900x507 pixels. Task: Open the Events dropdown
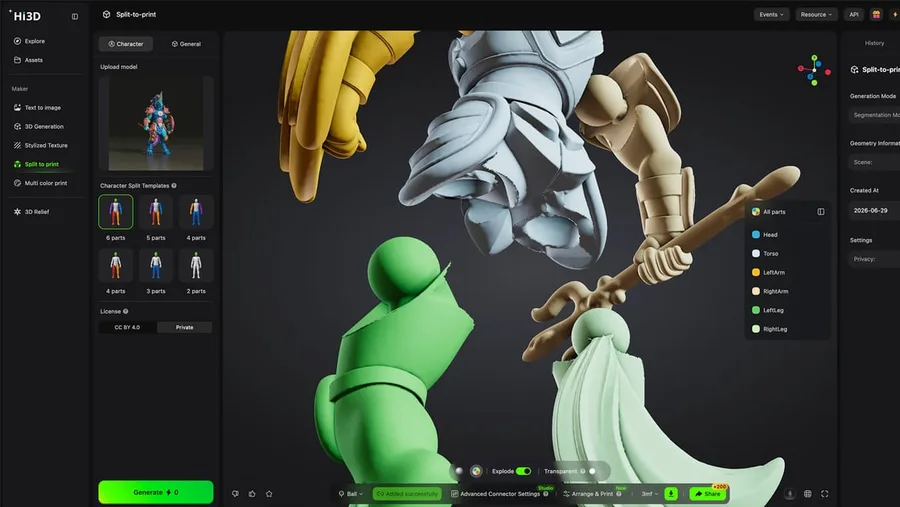click(771, 15)
